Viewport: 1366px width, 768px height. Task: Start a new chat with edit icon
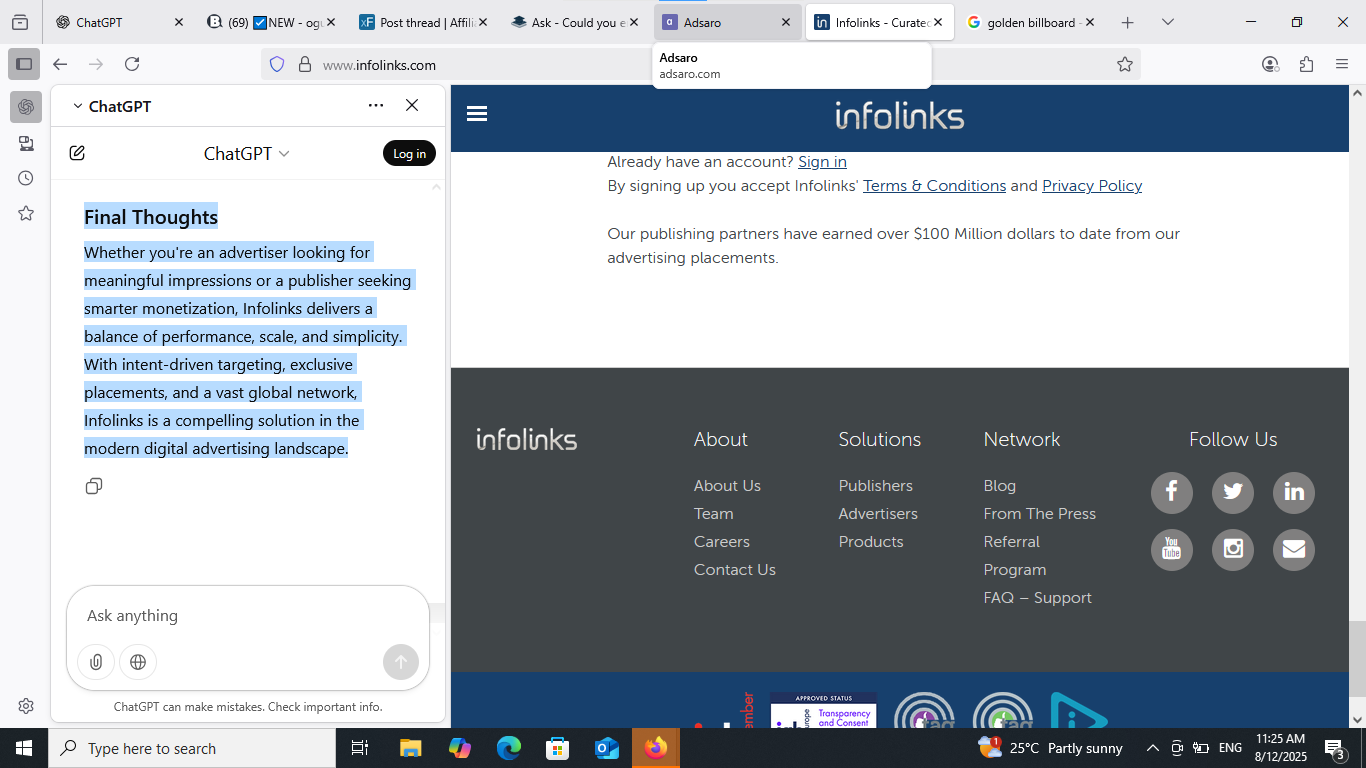click(x=77, y=153)
